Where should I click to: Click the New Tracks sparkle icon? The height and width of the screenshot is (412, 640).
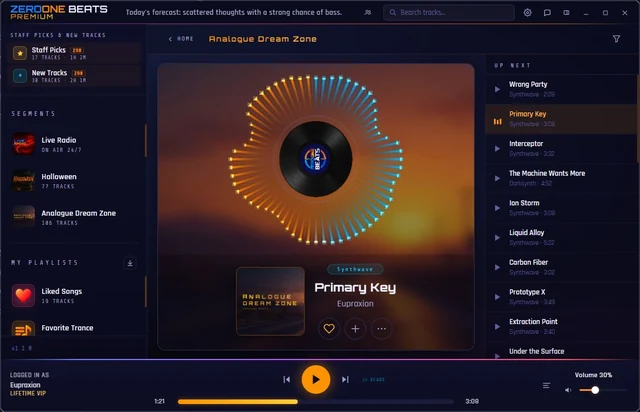point(20,76)
